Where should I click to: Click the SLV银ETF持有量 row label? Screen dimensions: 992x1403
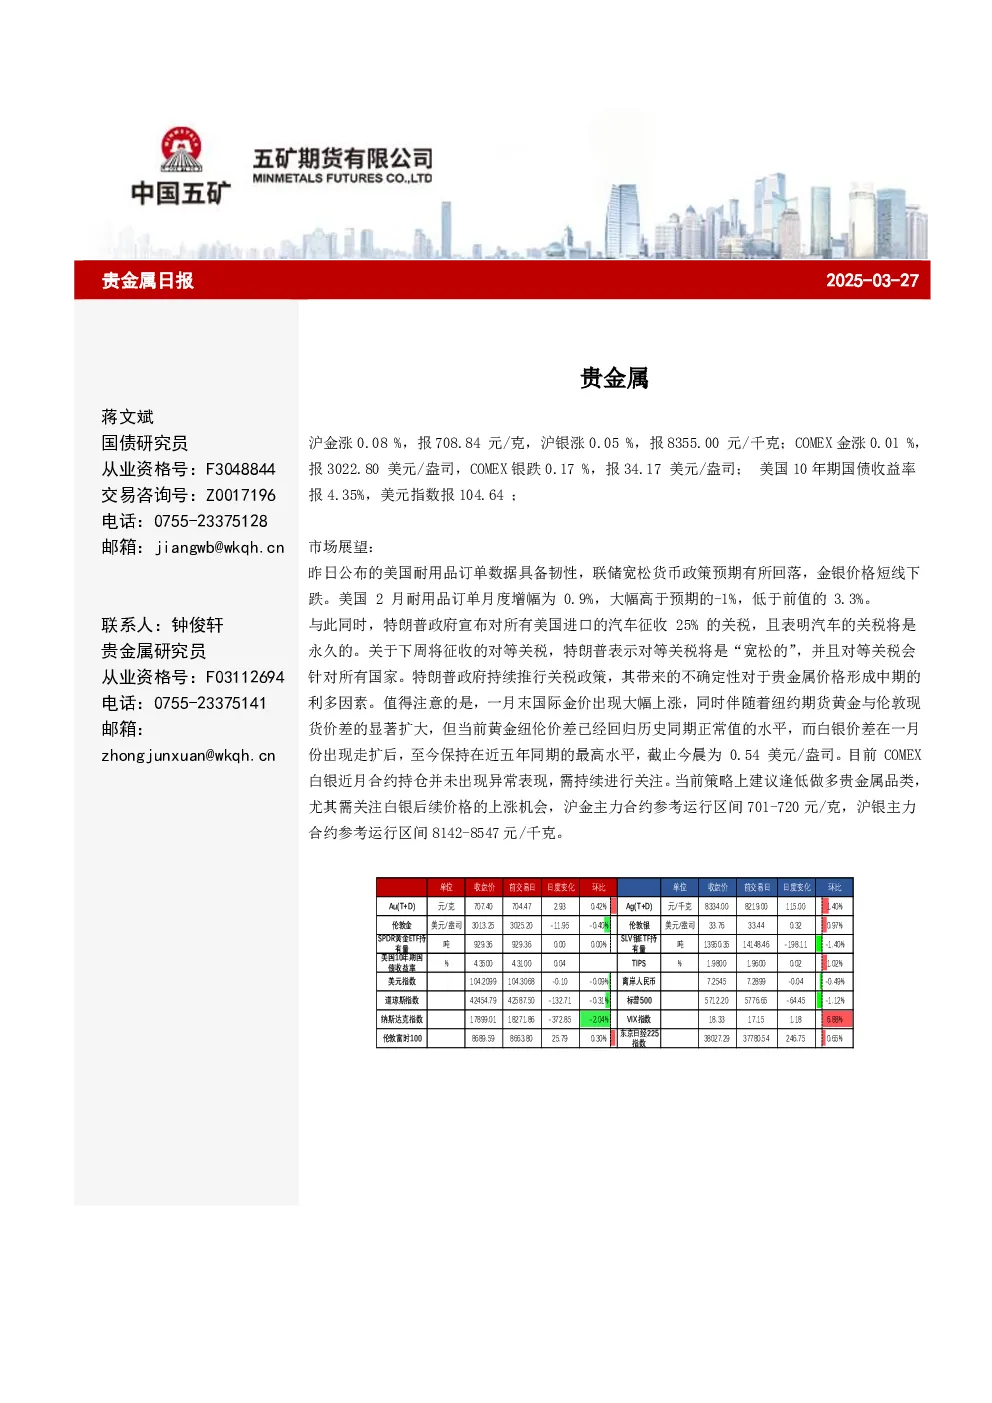pyautogui.click(x=639, y=944)
